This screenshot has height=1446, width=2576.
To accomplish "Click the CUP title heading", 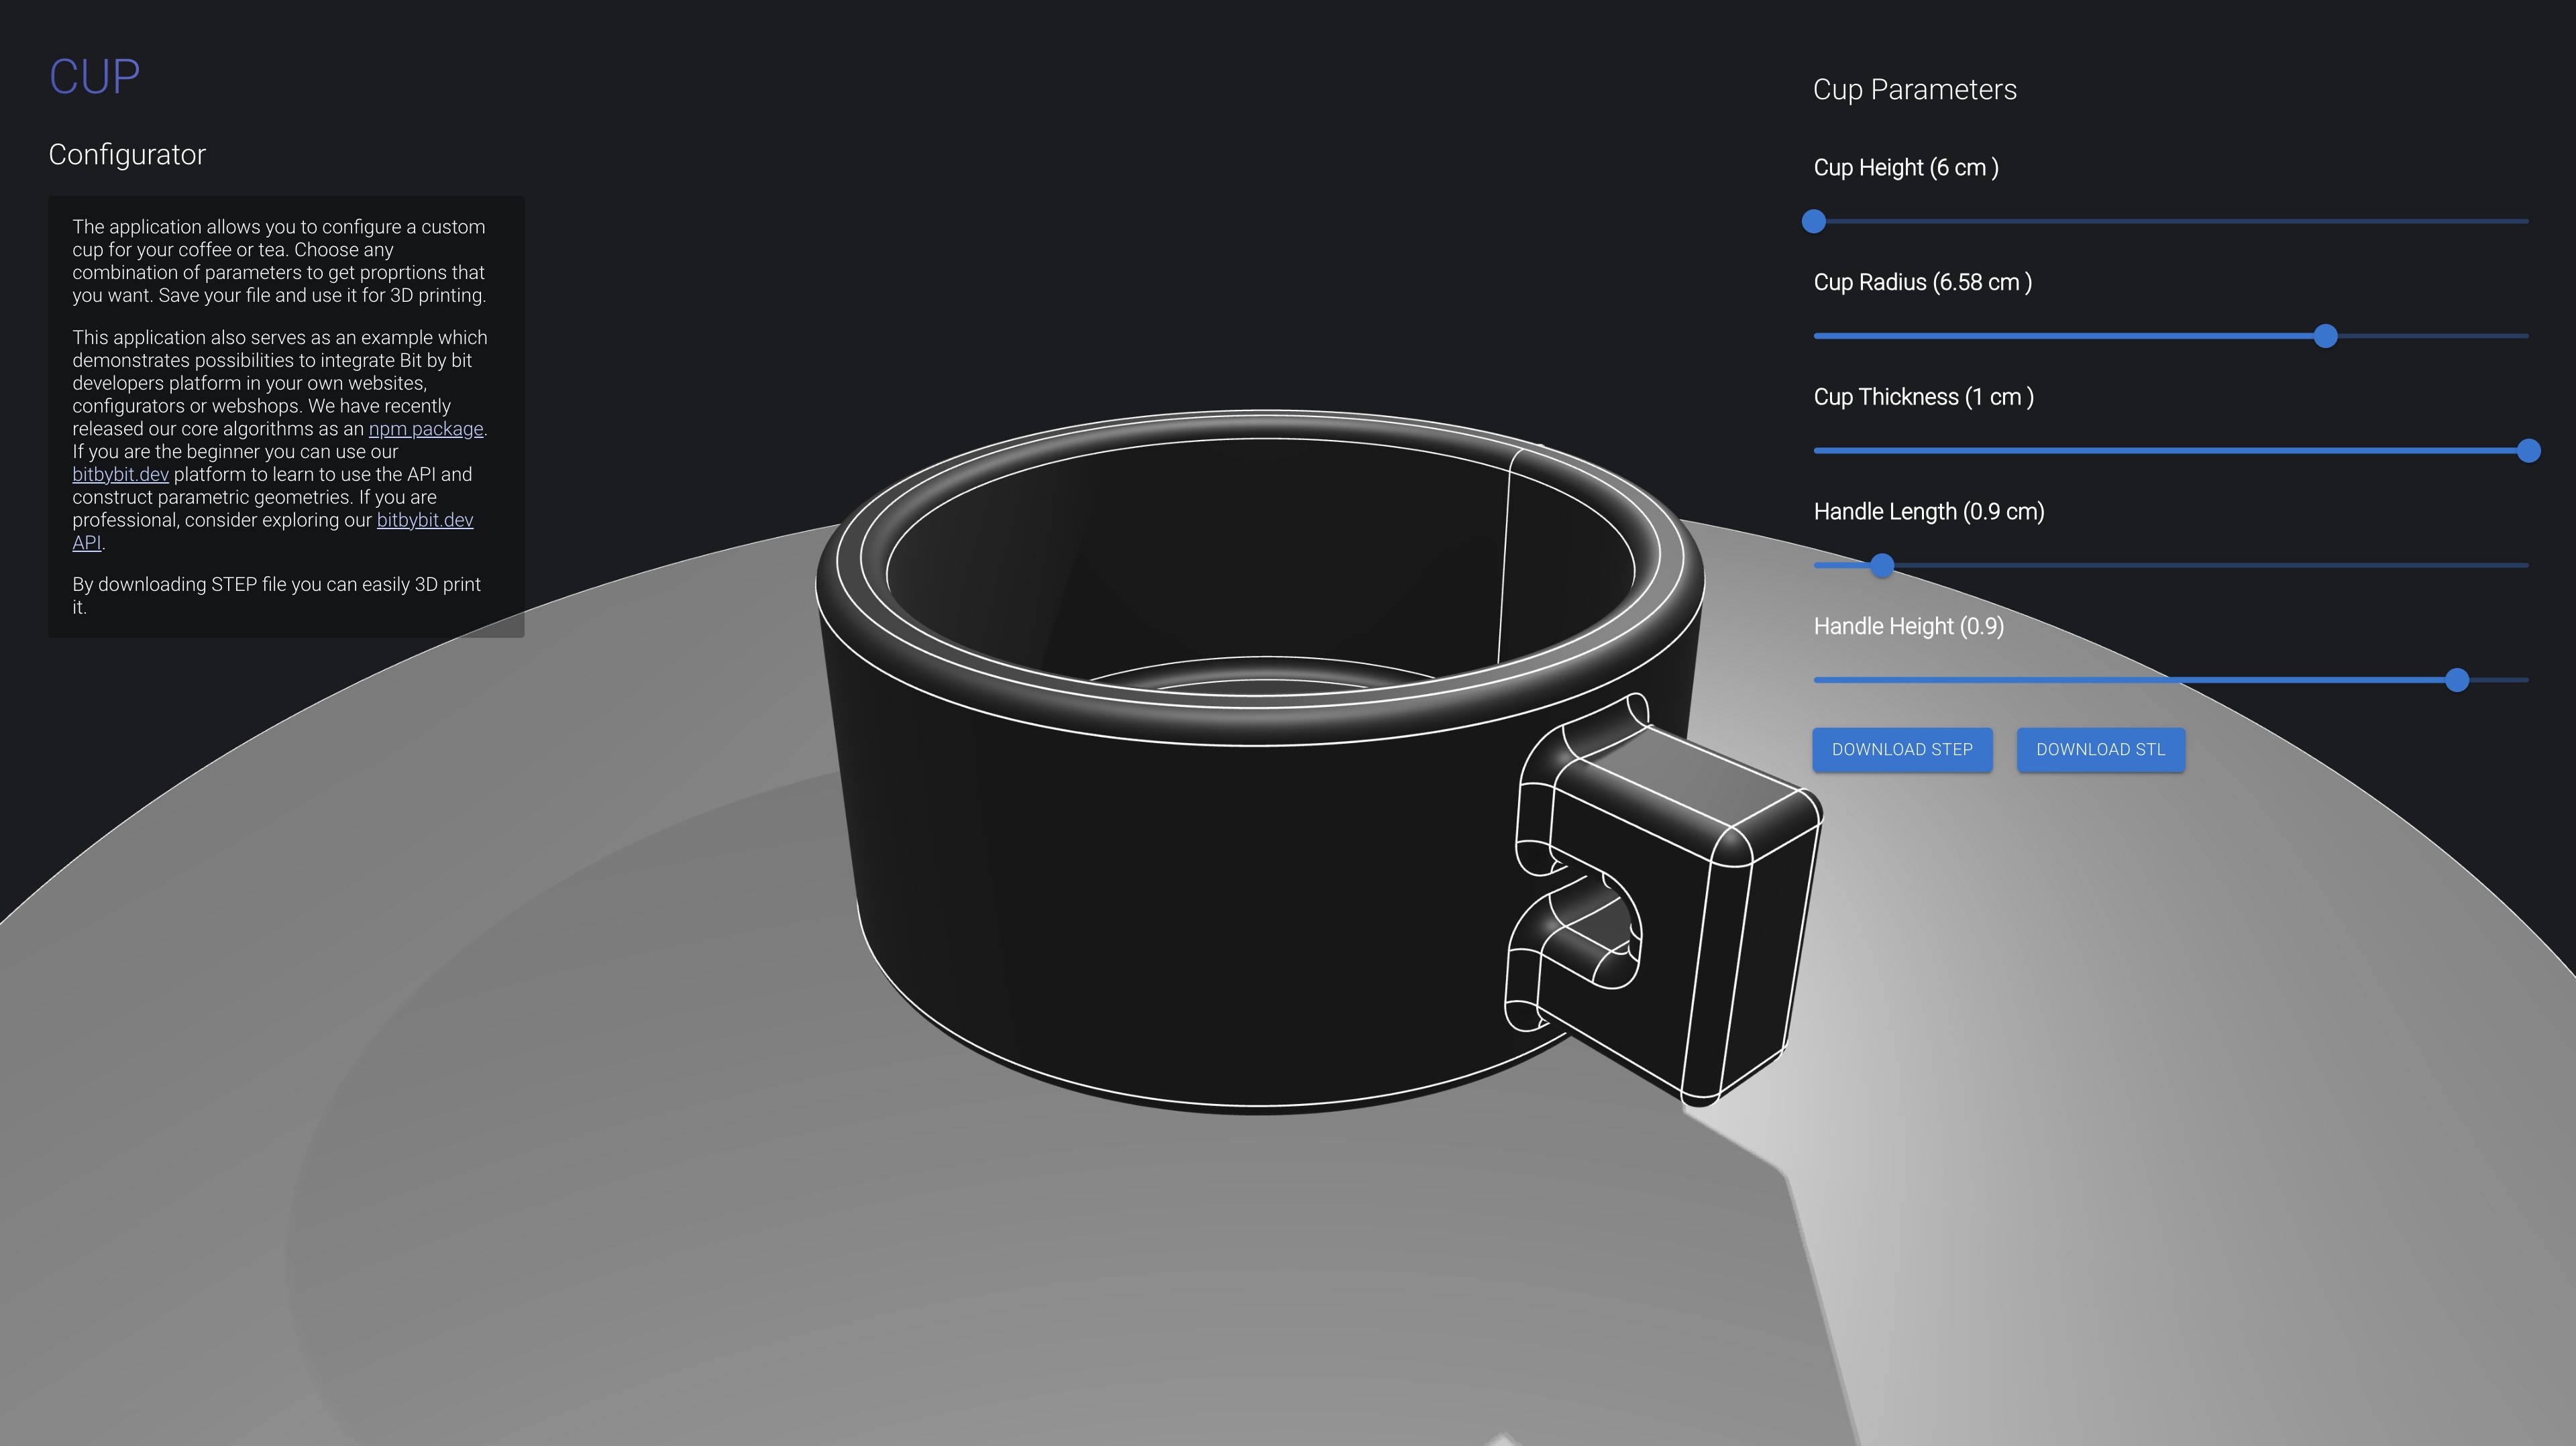I will point(95,77).
